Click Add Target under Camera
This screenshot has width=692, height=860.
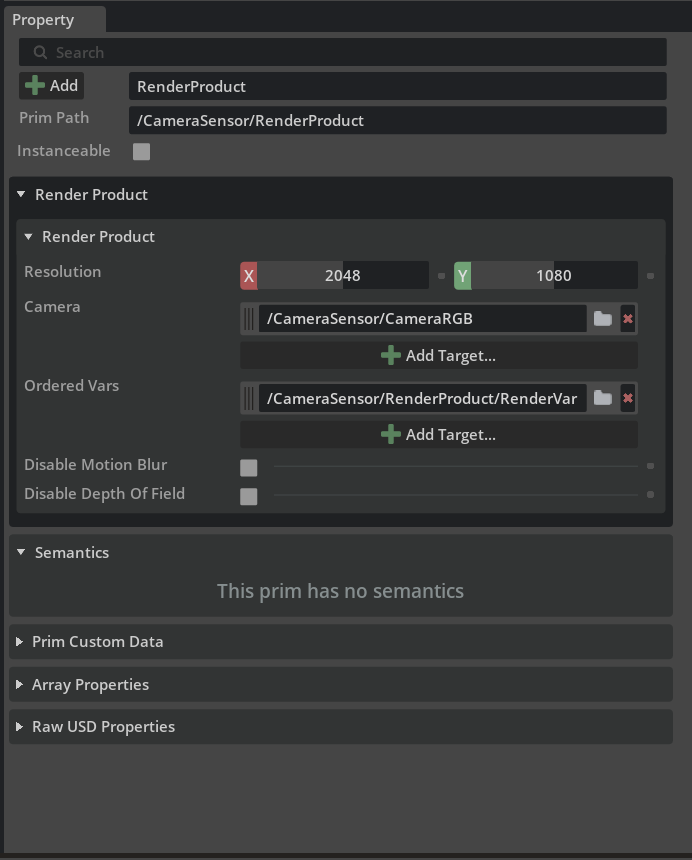point(439,355)
